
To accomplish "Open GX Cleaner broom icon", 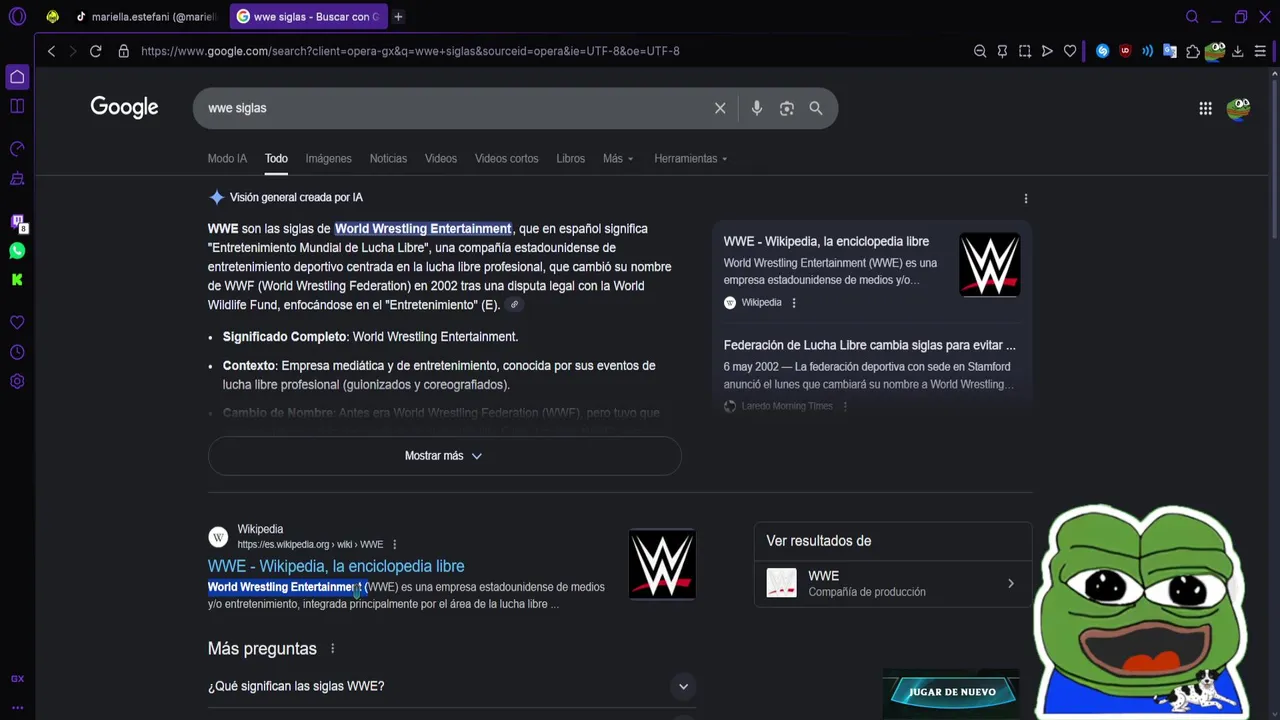I will 17,178.
